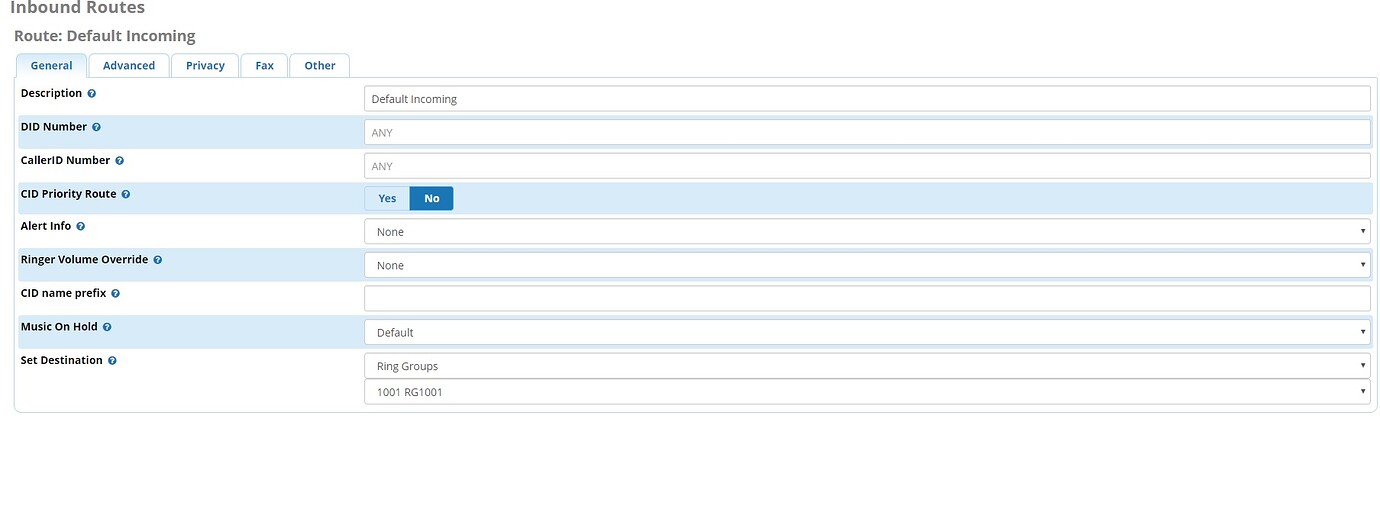Open the Ring Groups destination dropdown
This screenshot has height=522, width=1380.
tap(866, 366)
